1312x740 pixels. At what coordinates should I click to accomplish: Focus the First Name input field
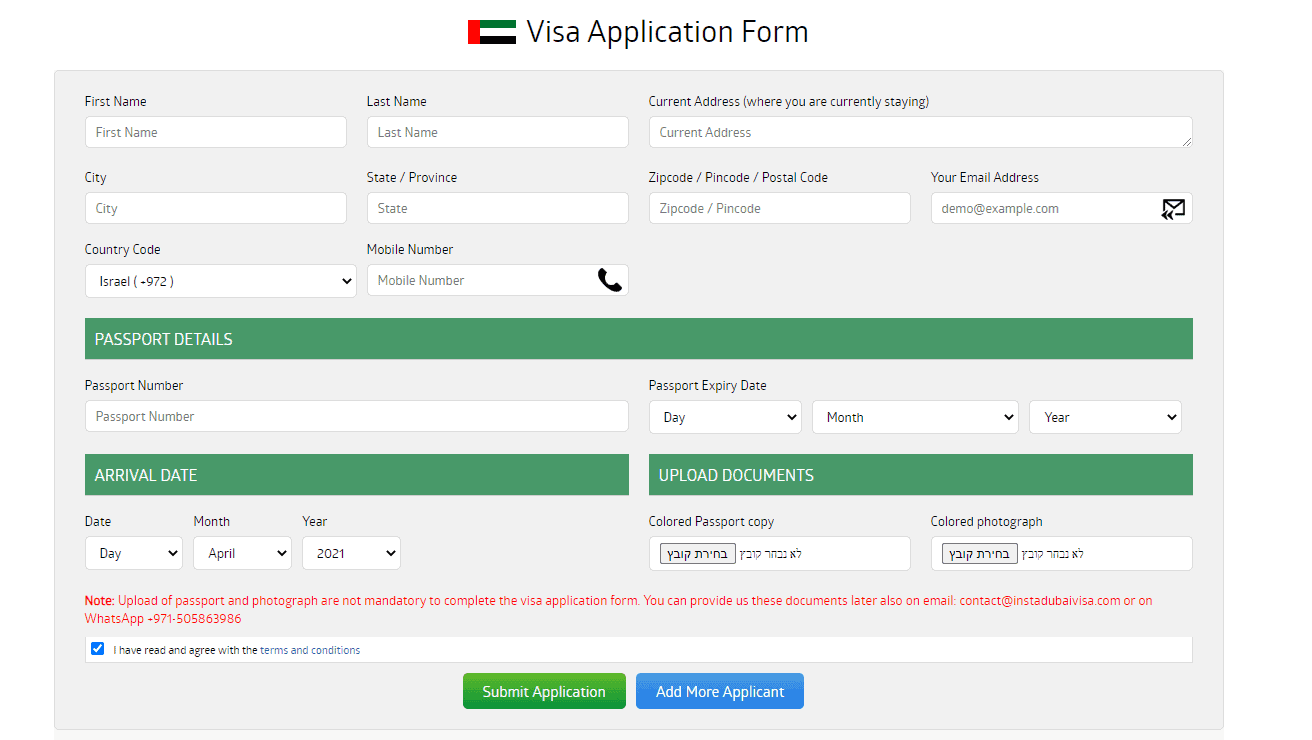coord(216,132)
